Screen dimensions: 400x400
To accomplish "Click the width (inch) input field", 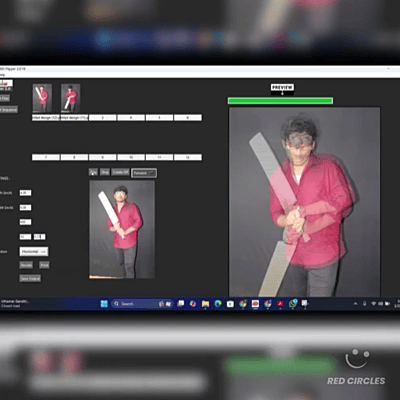I will click(x=25, y=193).
